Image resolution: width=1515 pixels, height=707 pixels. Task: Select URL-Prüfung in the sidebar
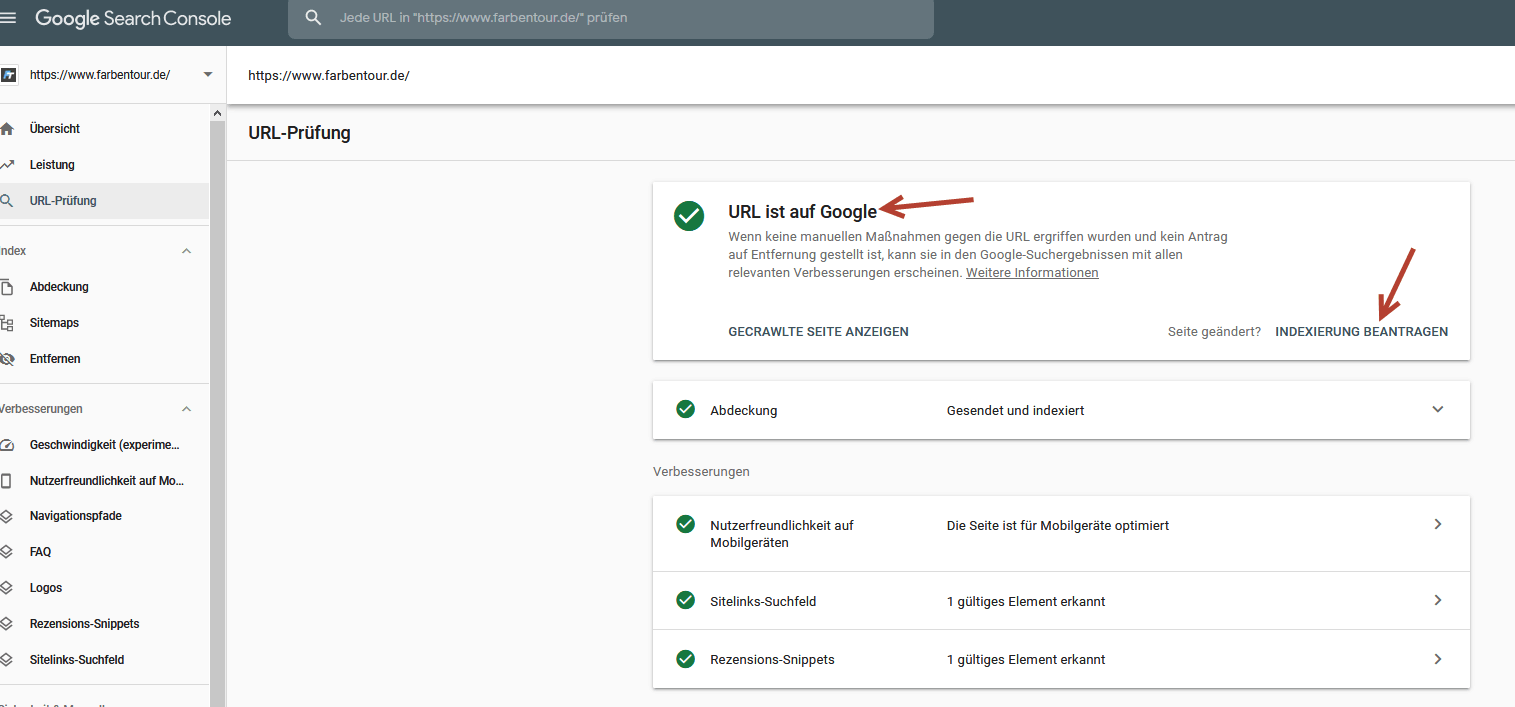point(104,201)
